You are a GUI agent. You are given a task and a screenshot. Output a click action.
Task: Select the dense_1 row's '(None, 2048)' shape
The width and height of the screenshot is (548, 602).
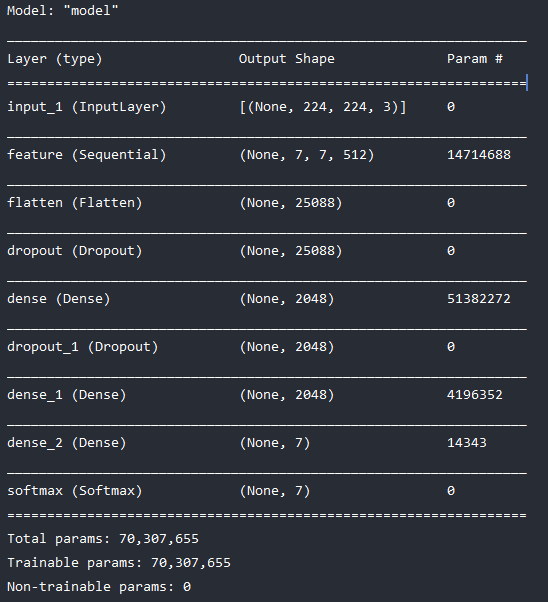coord(286,395)
